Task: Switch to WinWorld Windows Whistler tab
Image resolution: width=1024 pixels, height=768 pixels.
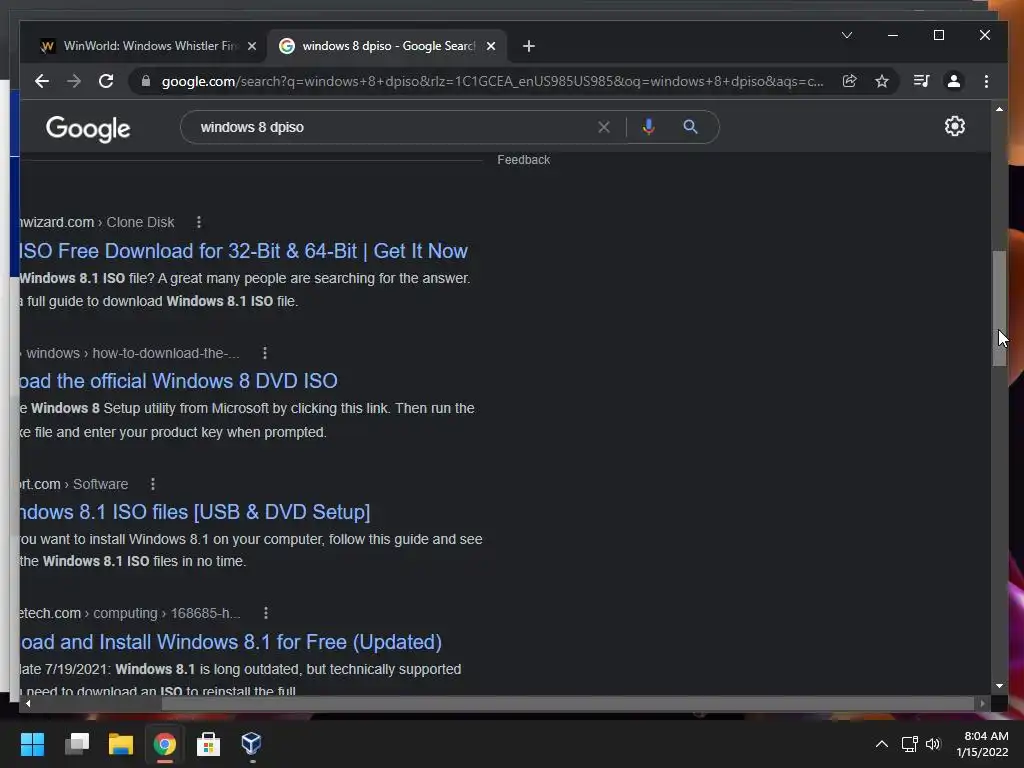Action: tap(147, 46)
